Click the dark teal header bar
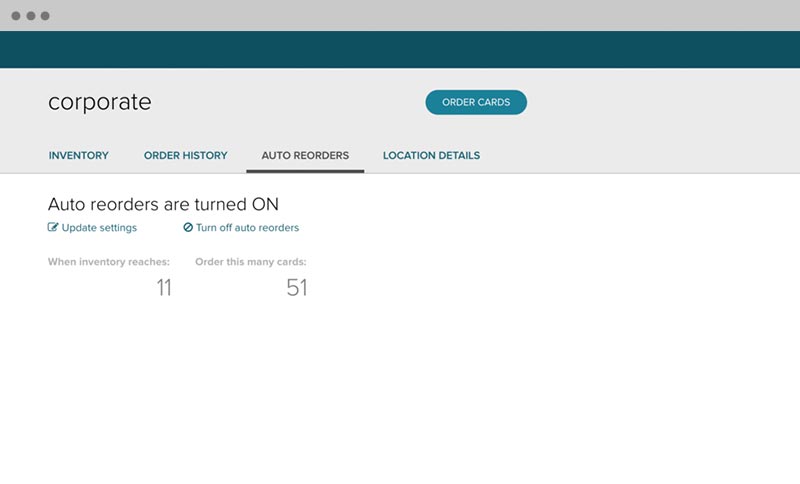This screenshot has height=484, width=800. click(x=400, y=49)
